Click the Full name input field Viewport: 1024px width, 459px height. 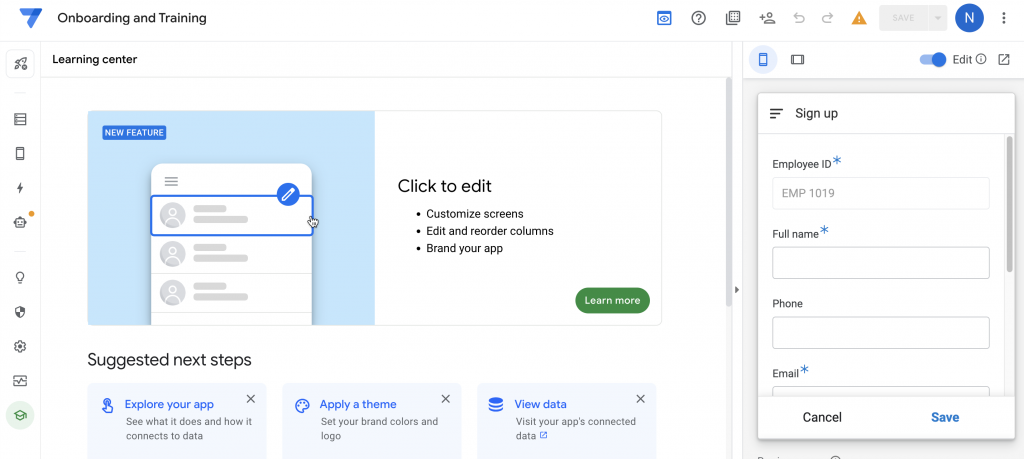click(880, 262)
